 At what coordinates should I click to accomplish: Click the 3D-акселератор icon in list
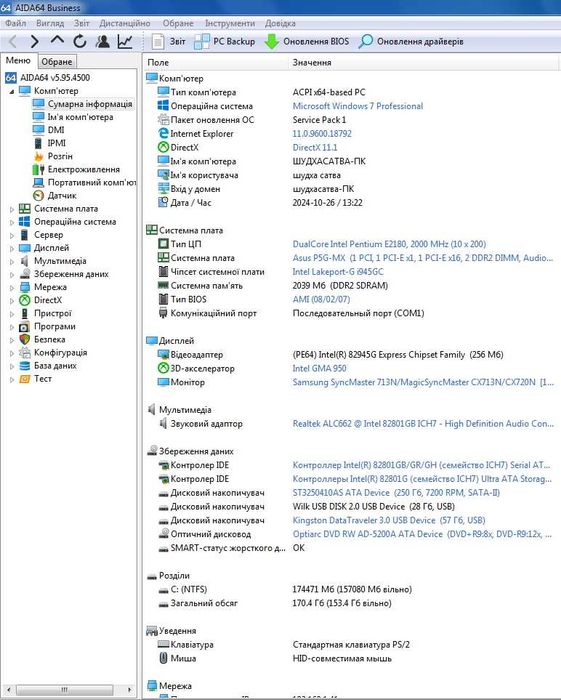click(163, 368)
